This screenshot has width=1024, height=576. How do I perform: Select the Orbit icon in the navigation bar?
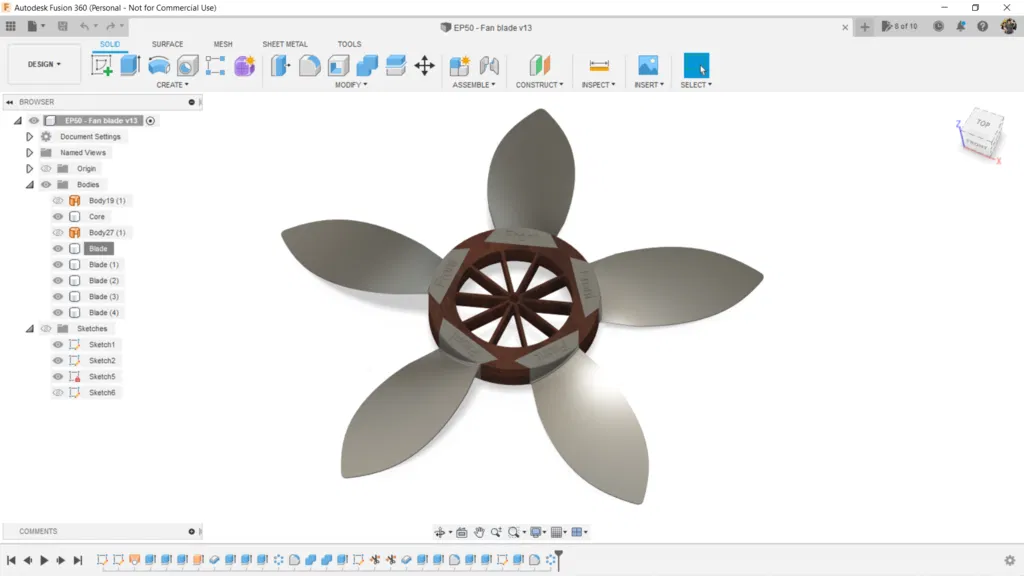[x=442, y=532]
